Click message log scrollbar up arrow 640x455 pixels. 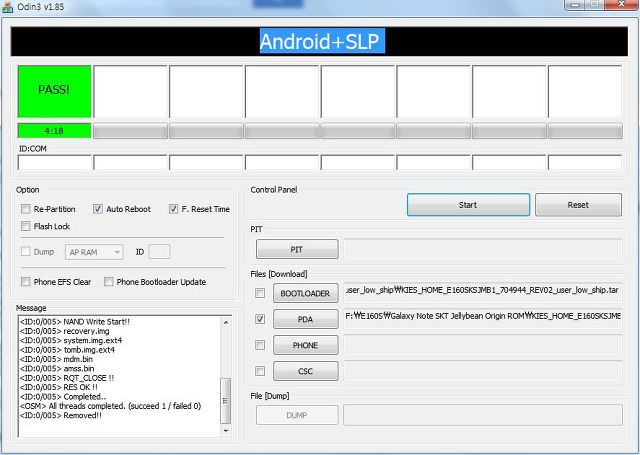[226, 322]
